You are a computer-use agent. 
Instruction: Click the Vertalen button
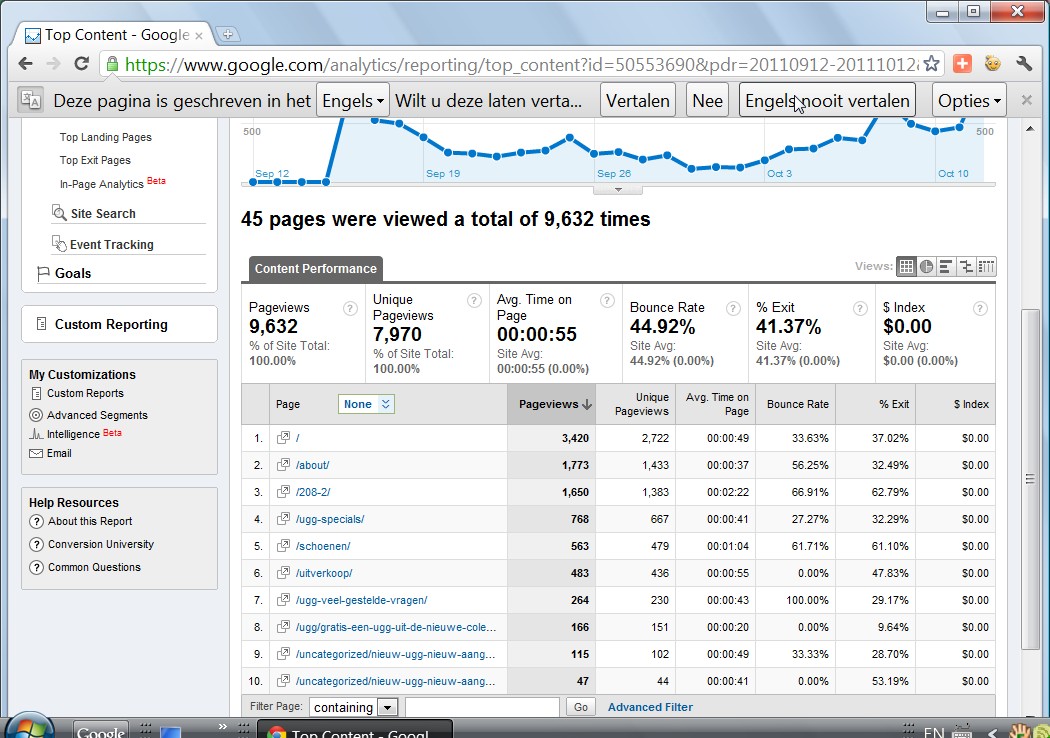point(638,100)
